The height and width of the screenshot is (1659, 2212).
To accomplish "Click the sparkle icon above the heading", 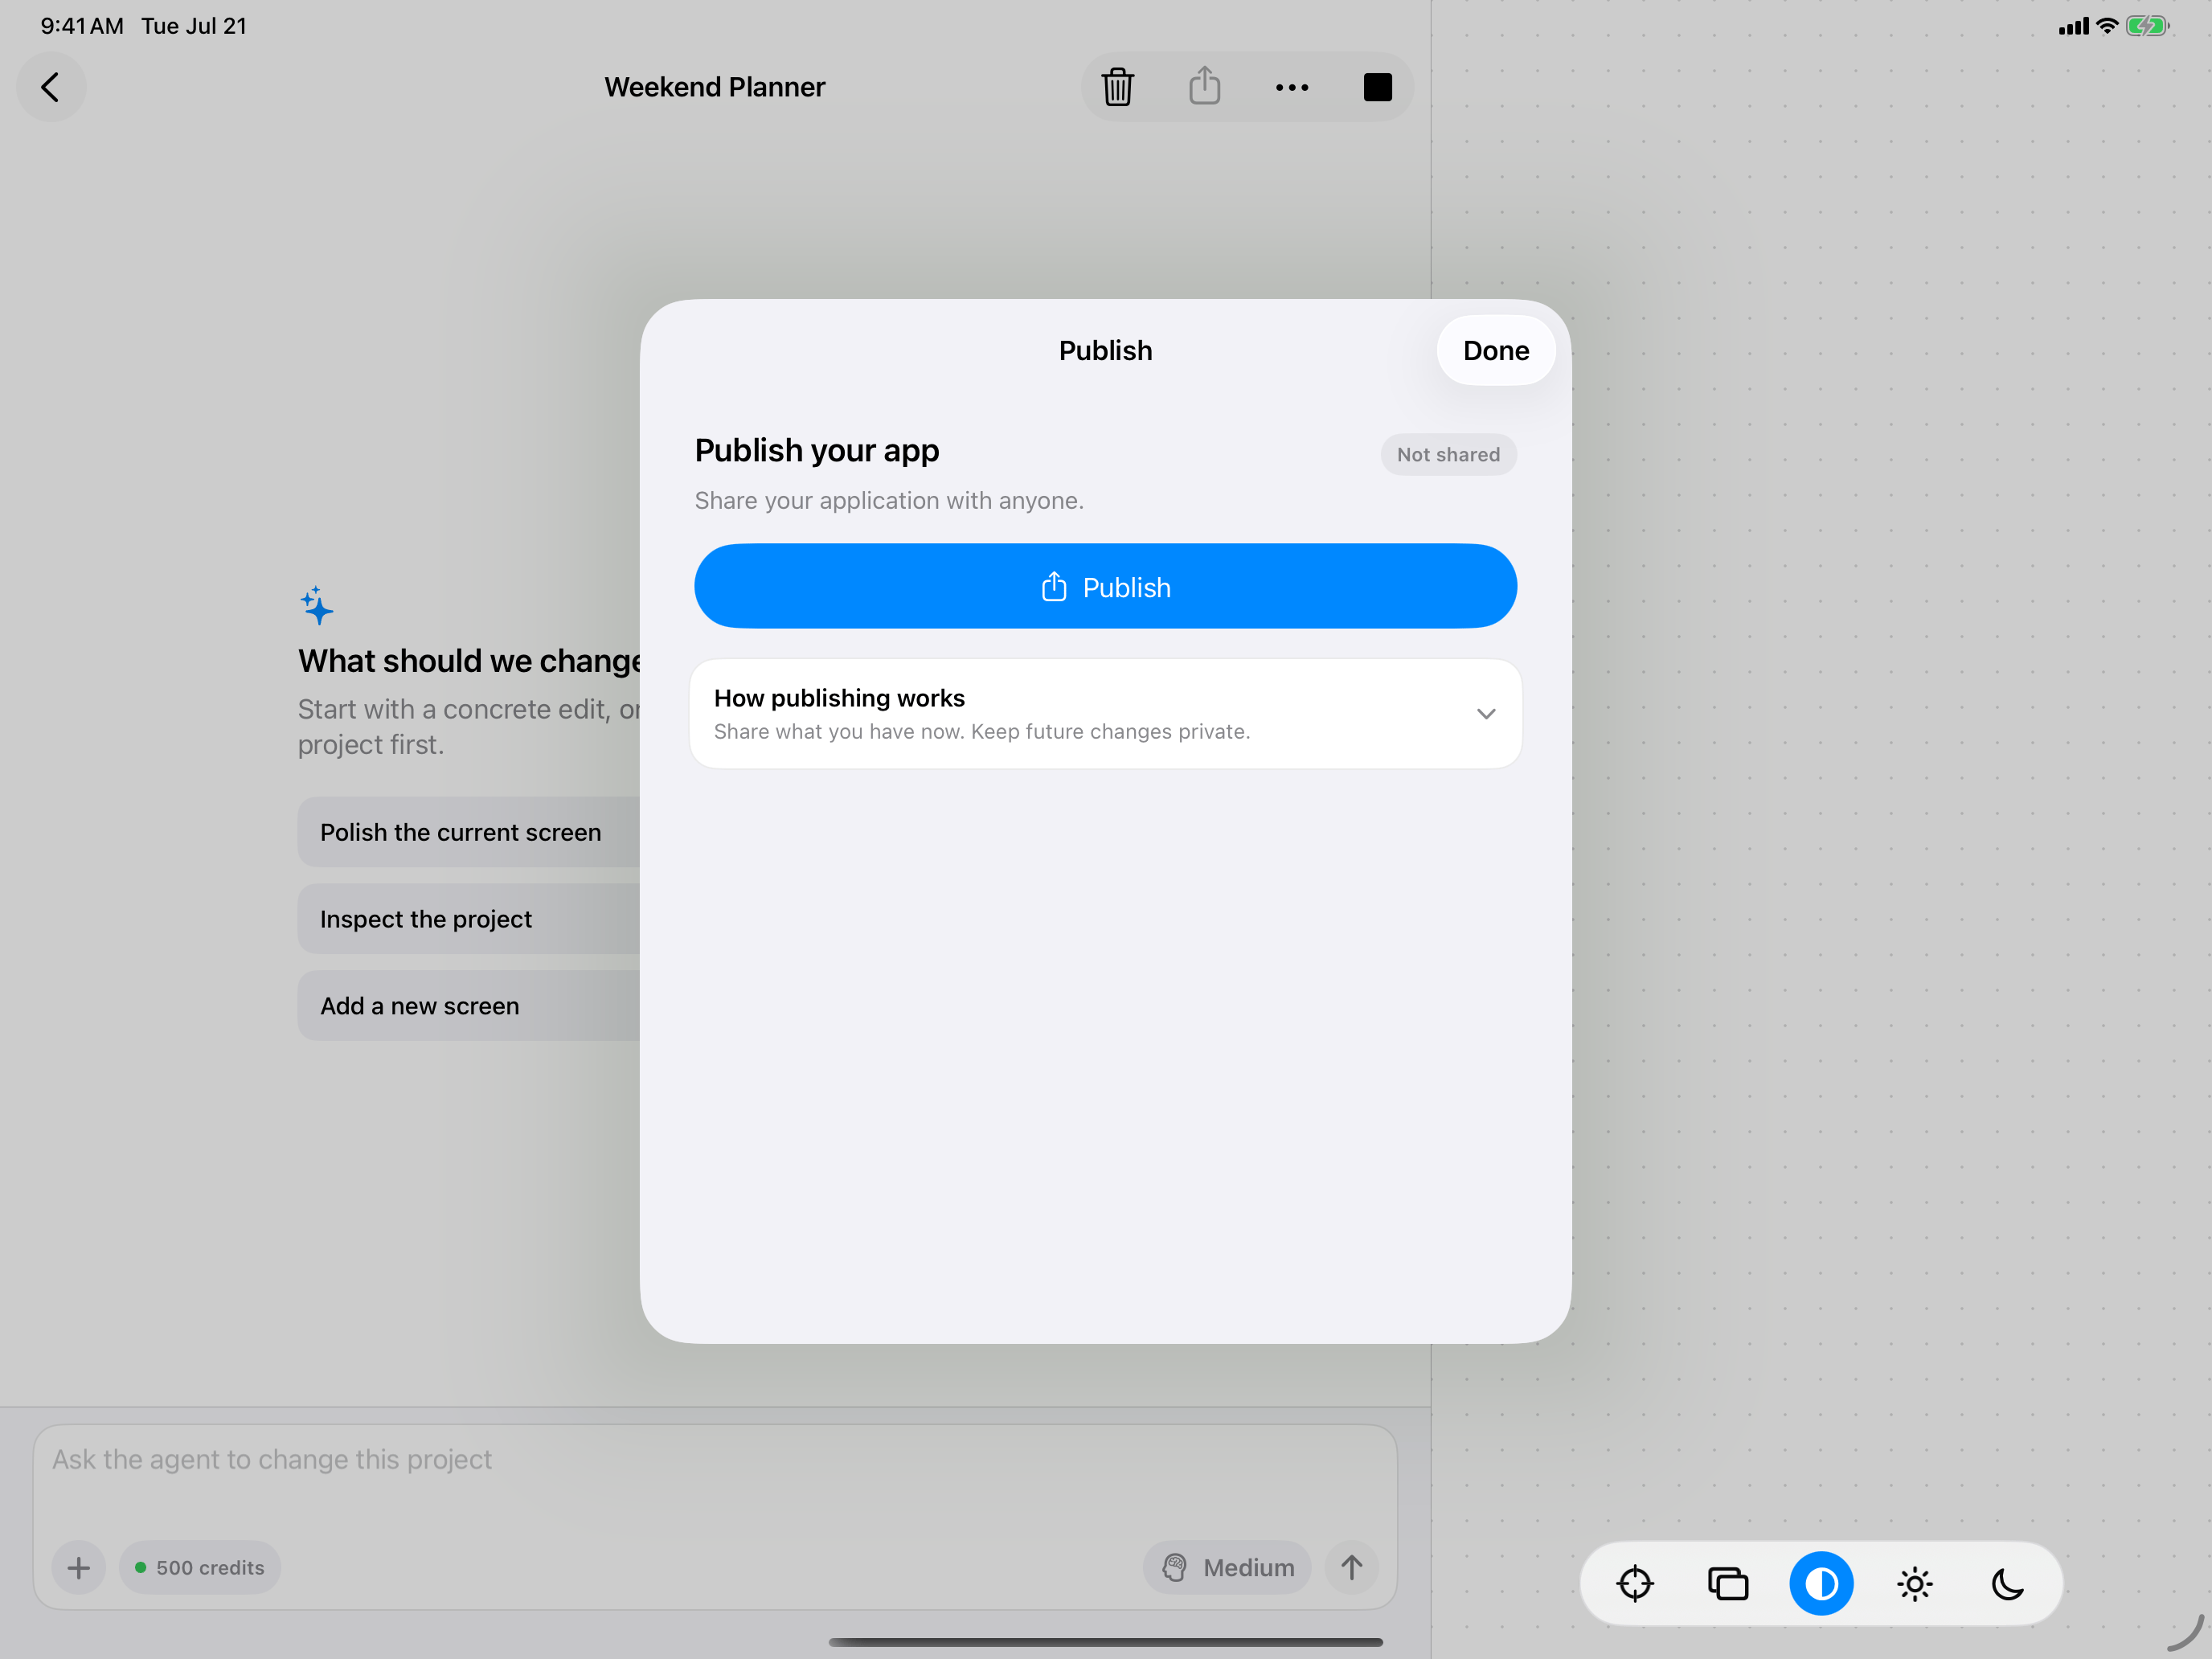I will tap(317, 606).
